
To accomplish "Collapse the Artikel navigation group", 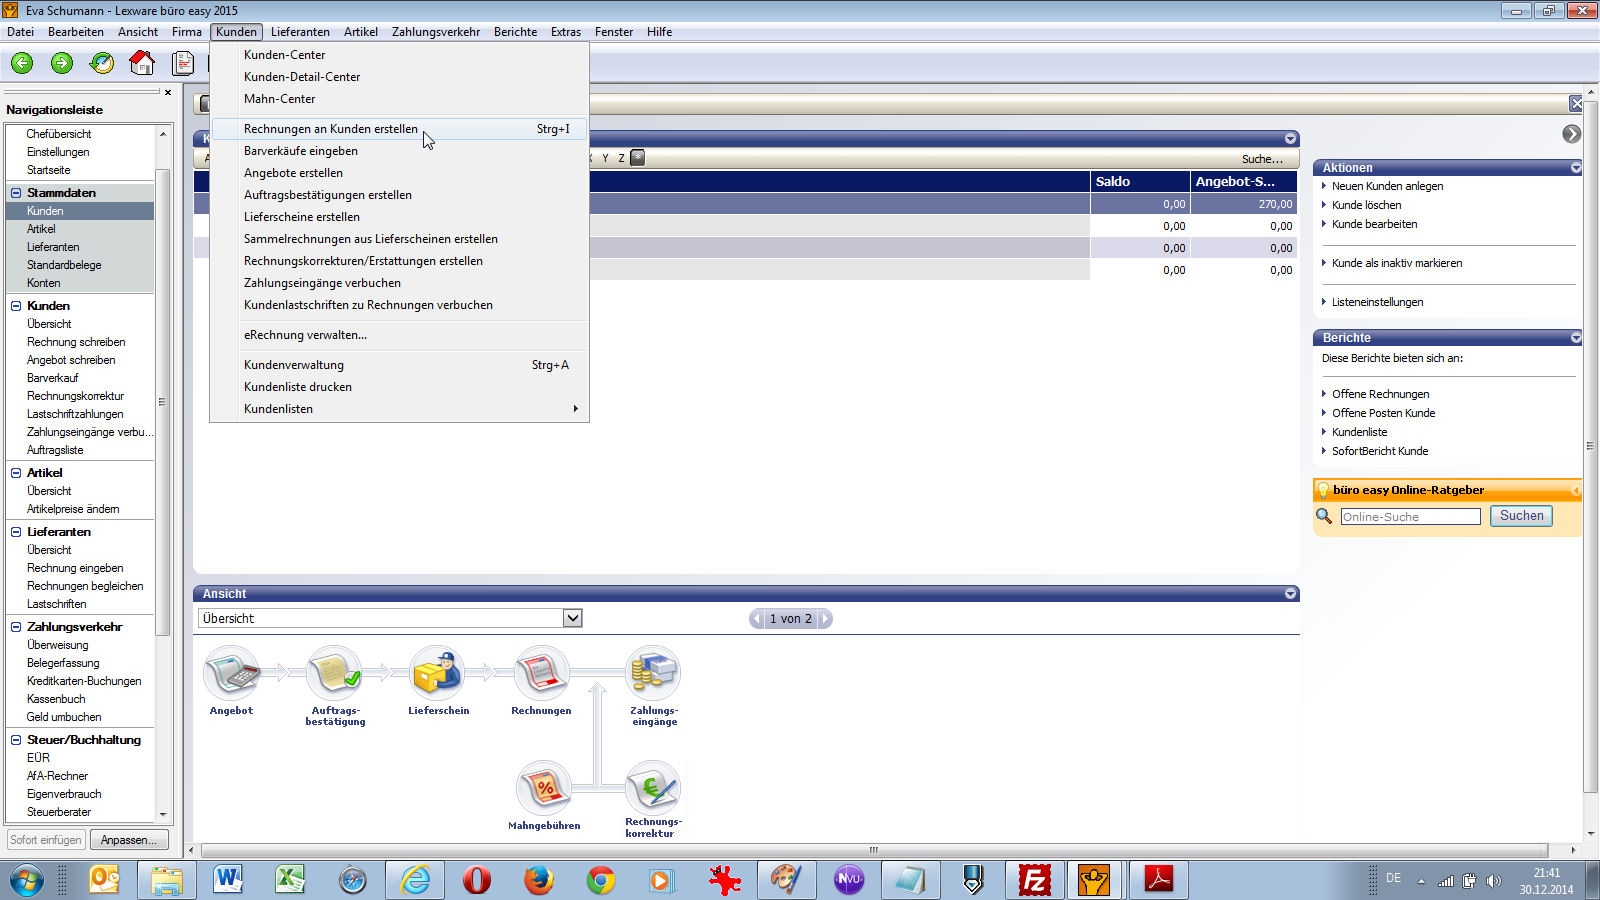I will coord(16,473).
